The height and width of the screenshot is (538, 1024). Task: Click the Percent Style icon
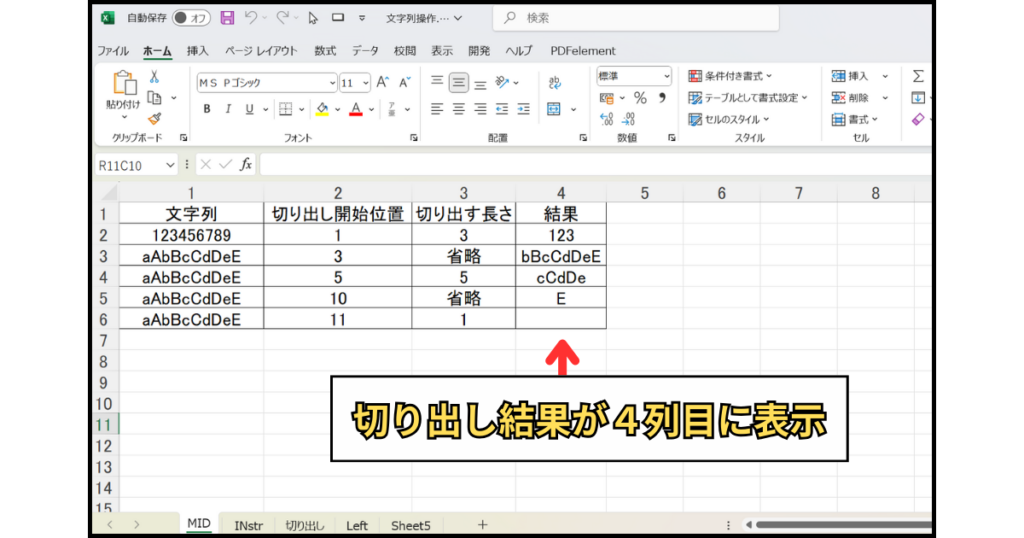pyautogui.click(x=640, y=98)
